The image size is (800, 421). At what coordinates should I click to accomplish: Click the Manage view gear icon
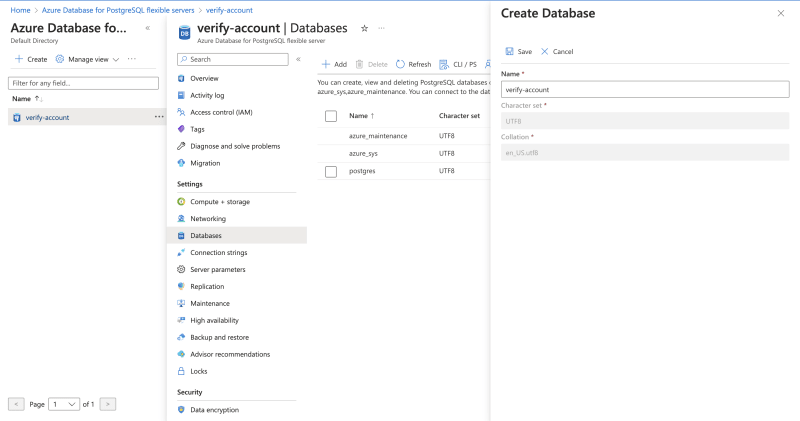pyautogui.click(x=60, y=59)
